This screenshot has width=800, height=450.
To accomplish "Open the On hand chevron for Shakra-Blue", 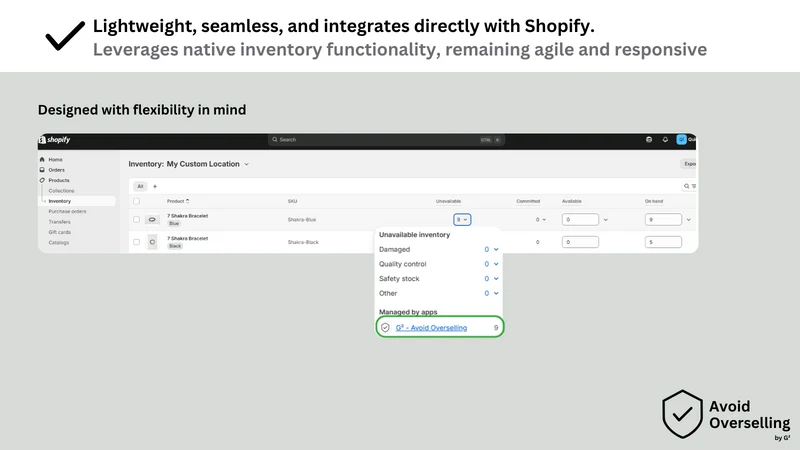I will pyautogui.click(x=688, y=219).
